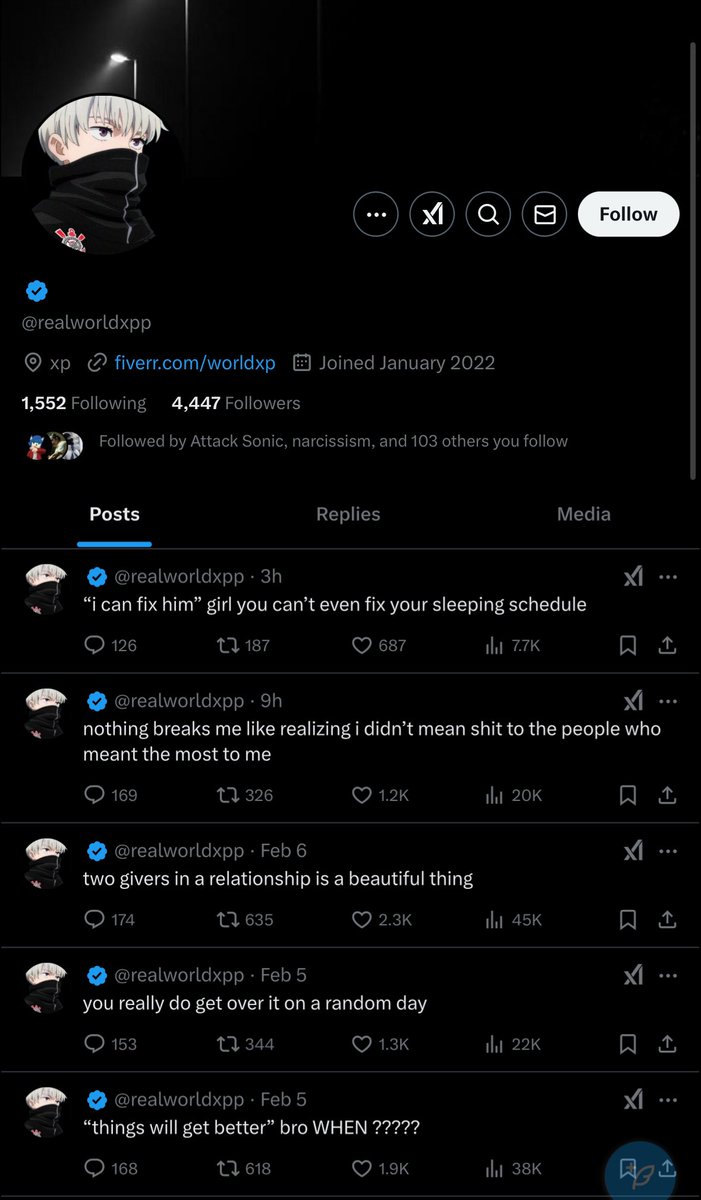Search this profile's posts

(488, 214)
